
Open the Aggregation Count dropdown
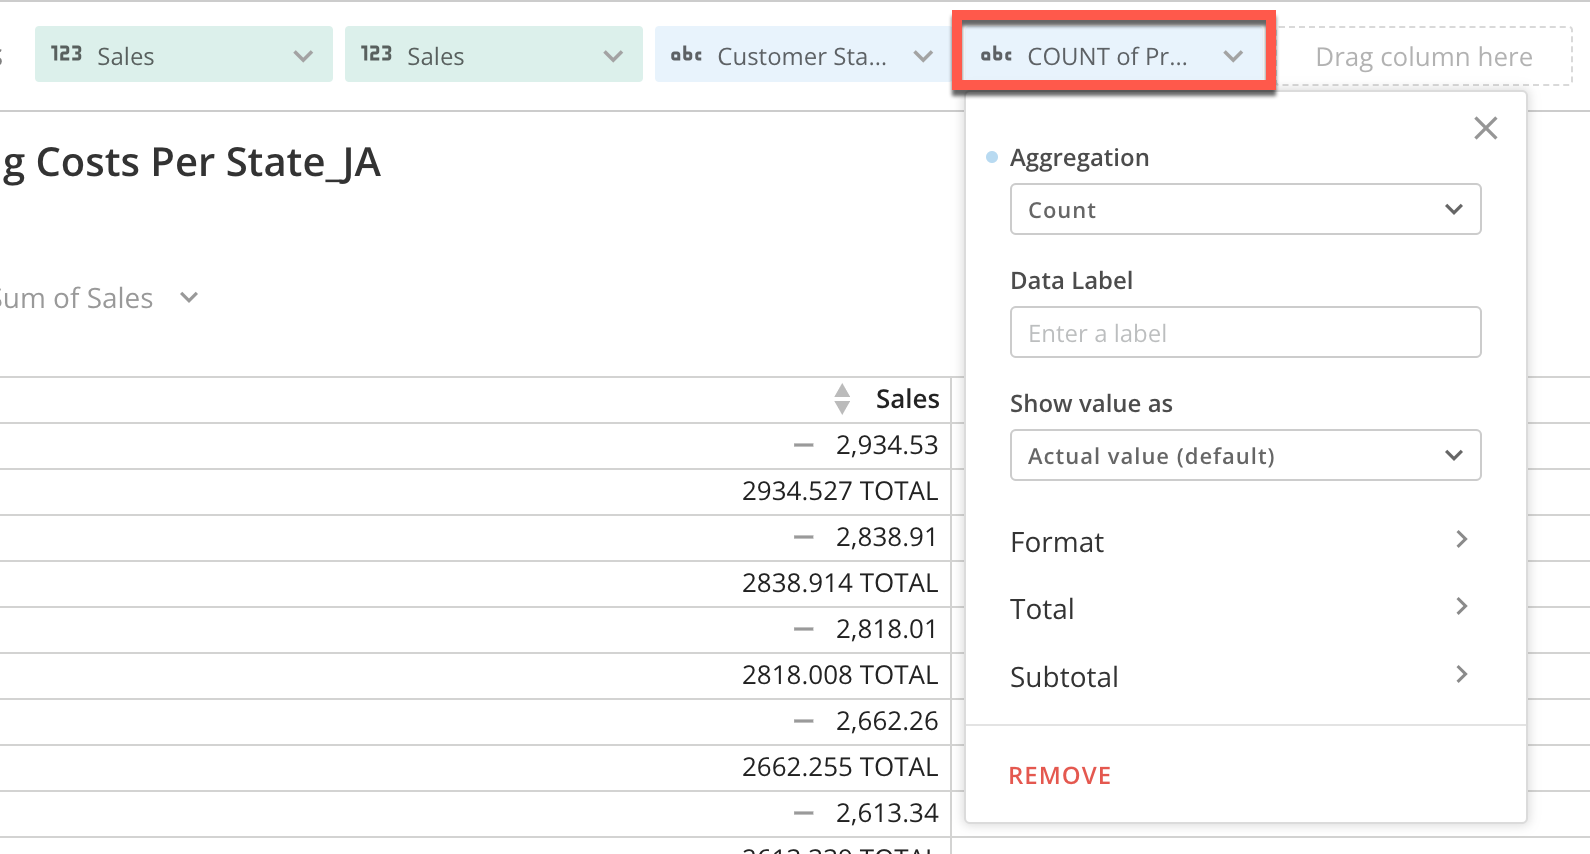click(1245, 209)
